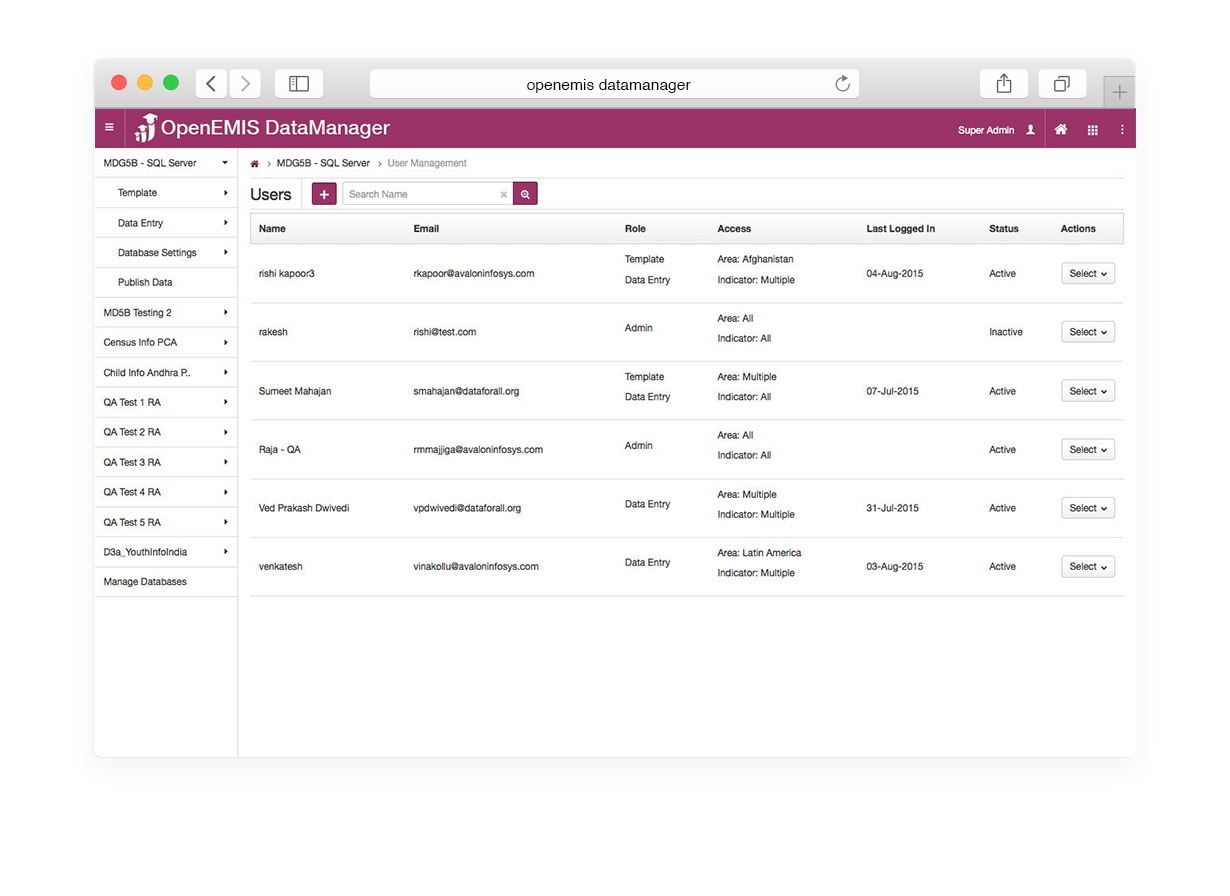Click the Last Logged In column header
1230x896 pixels.
[x=901, y=229]
